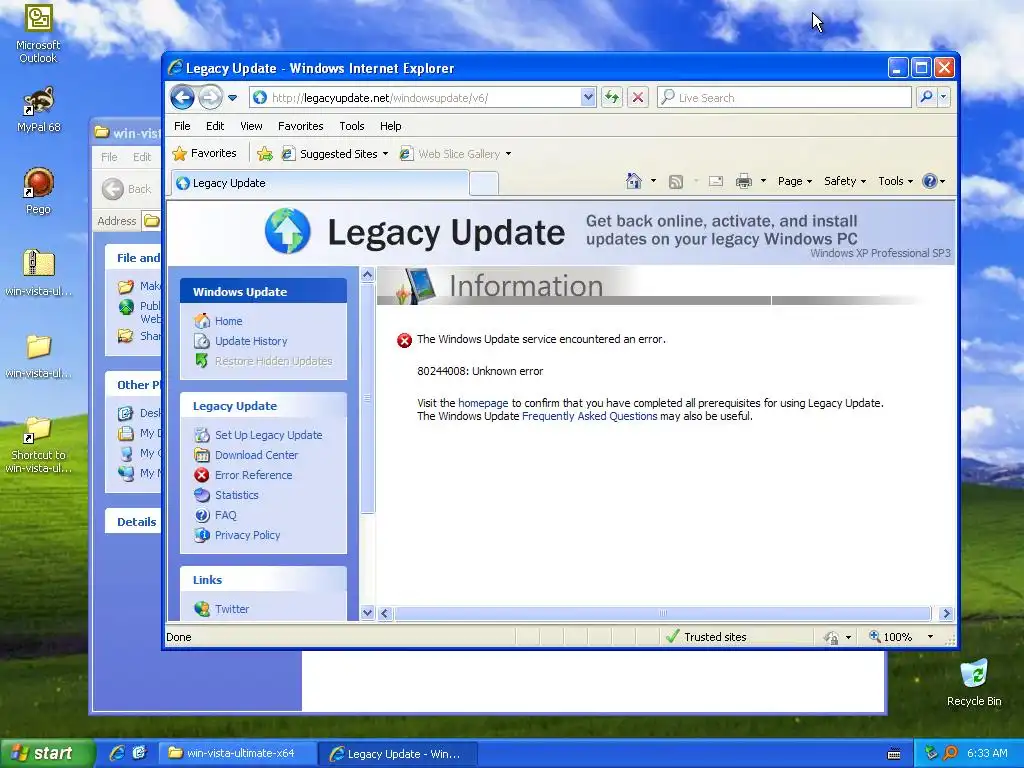Open search provider options dropdown

point(944,98)
